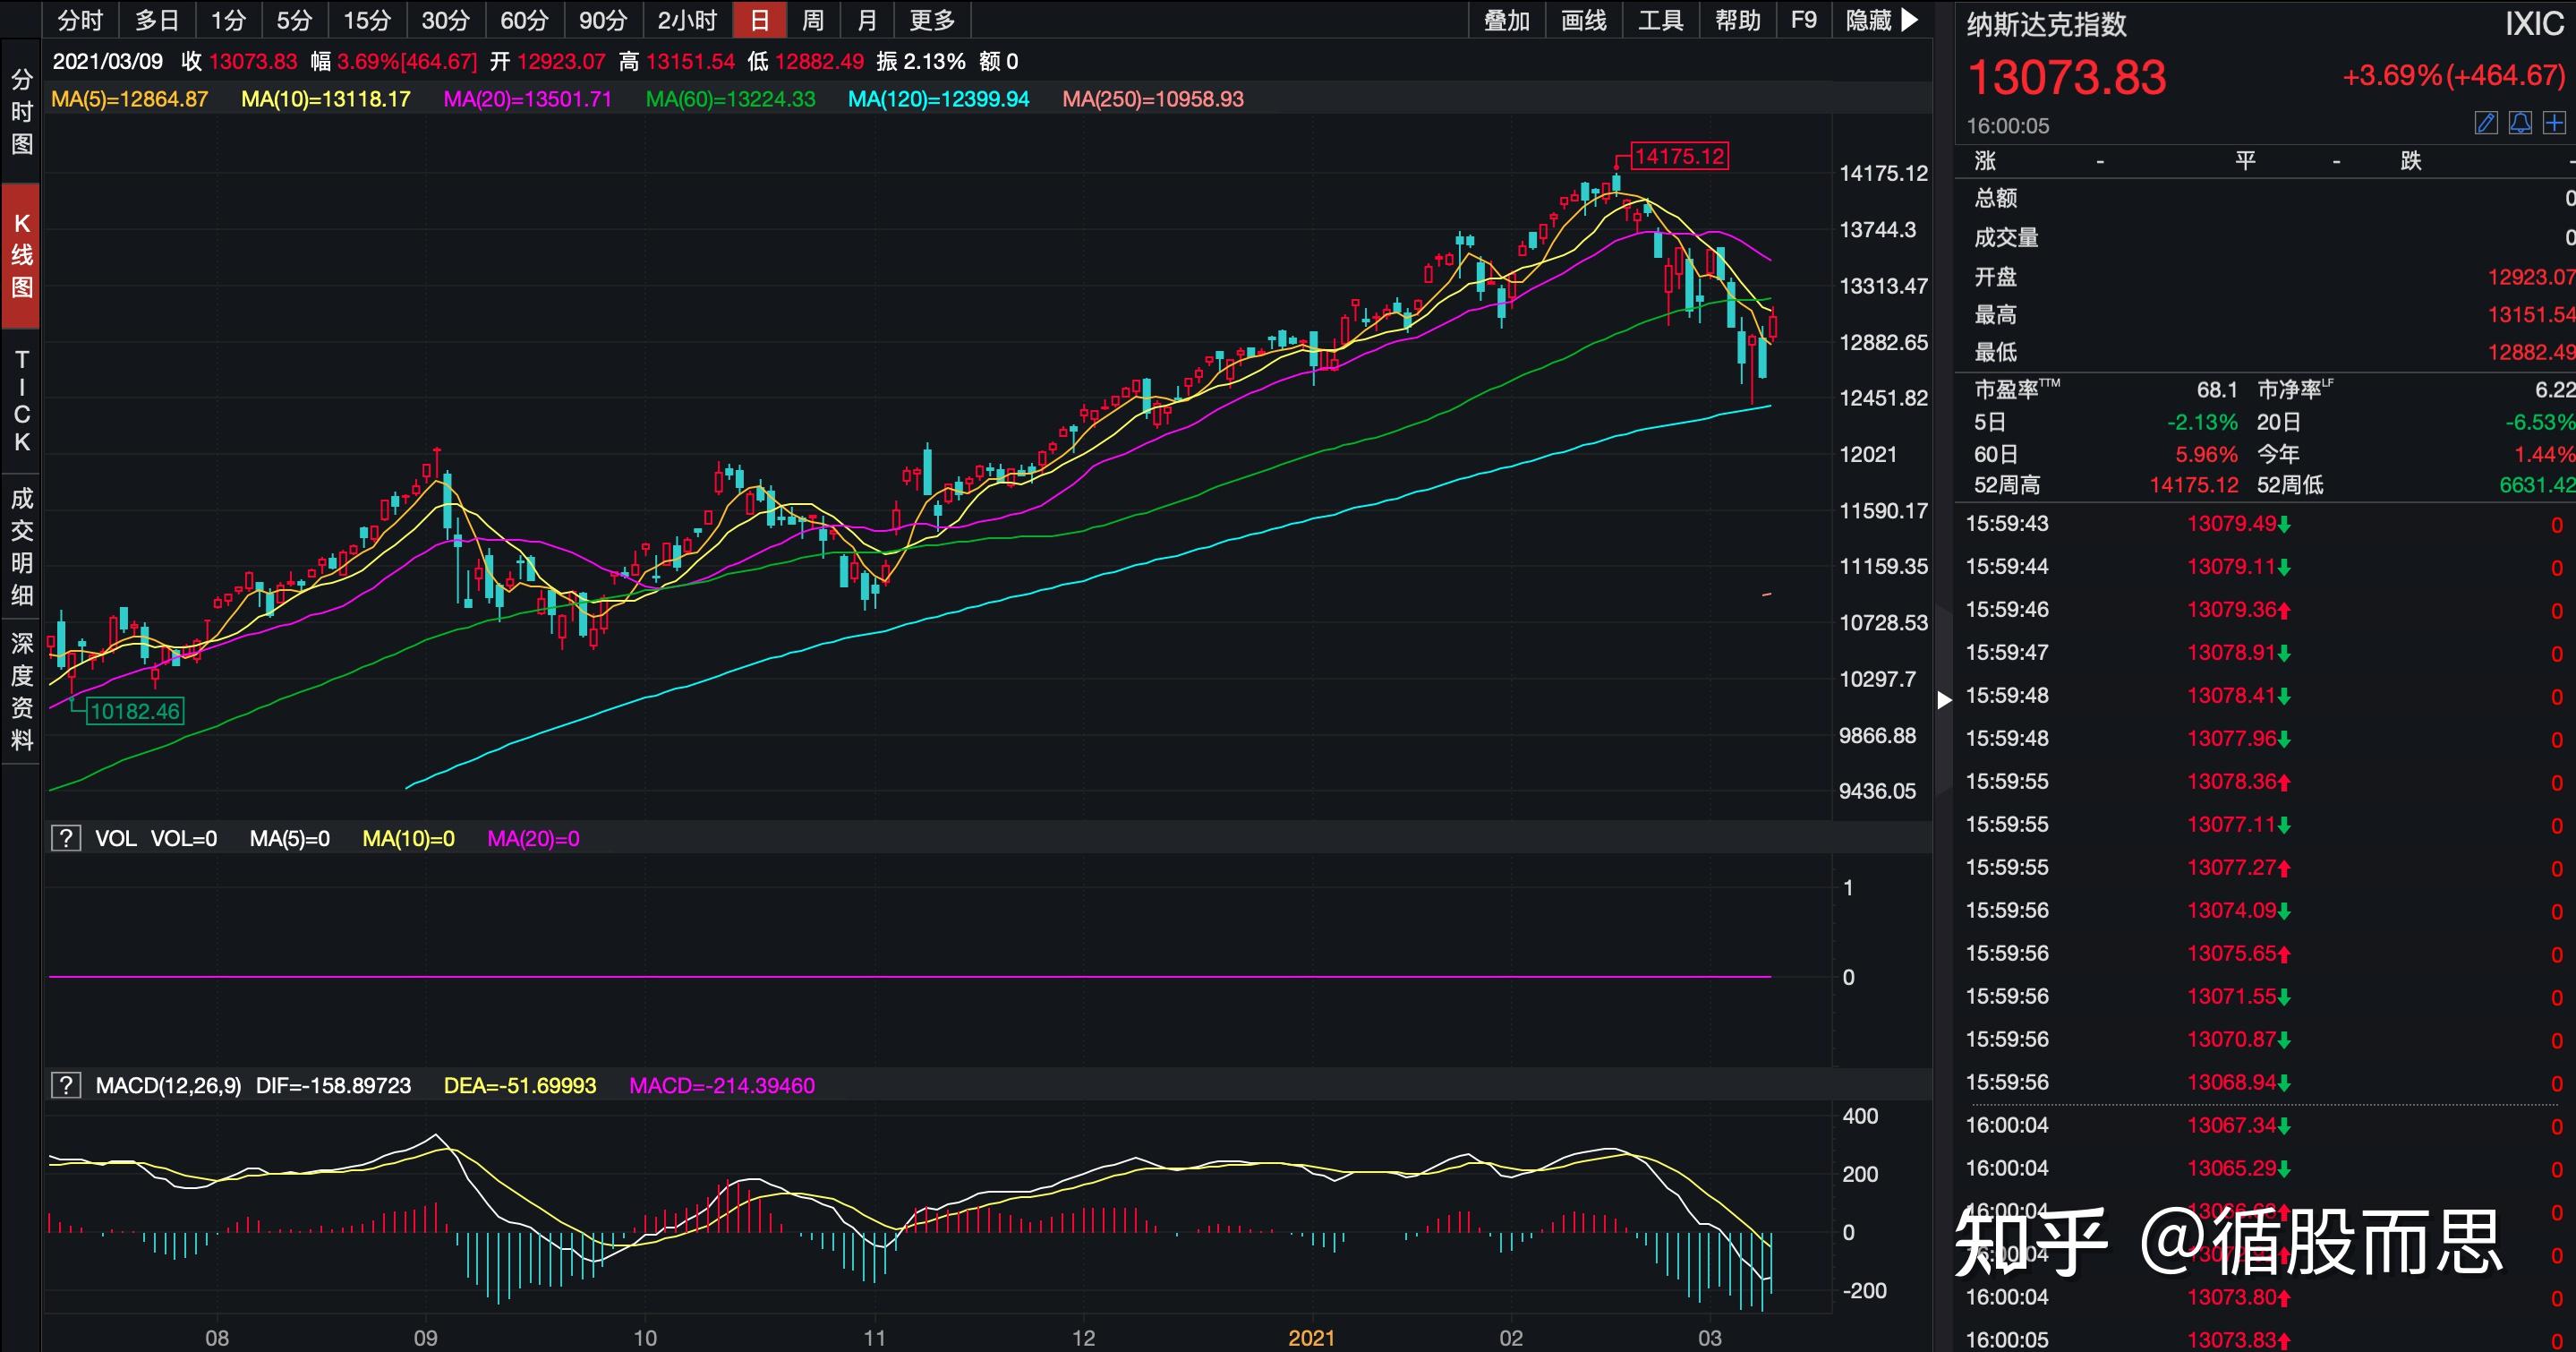Set a price alert with the bell icon
The width and height of the screenshot is (2576, 1352).
pos(2521,123)
